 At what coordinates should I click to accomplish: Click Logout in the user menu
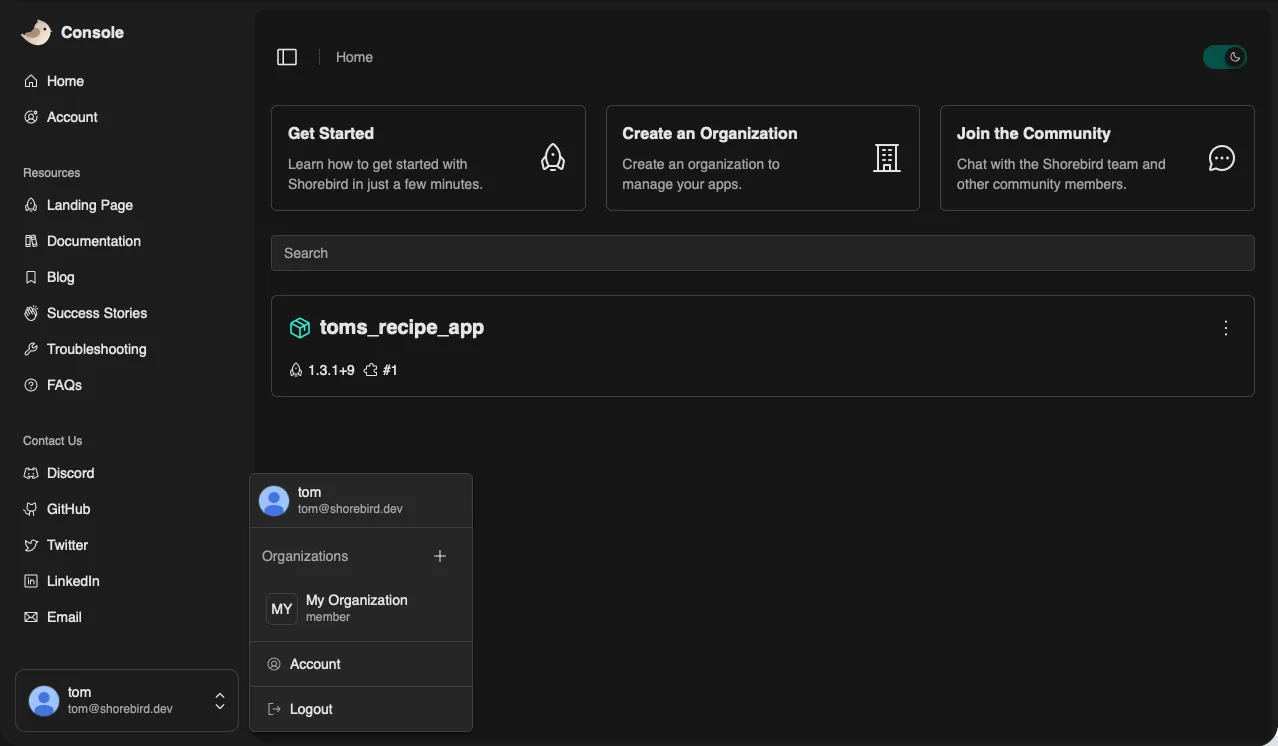(311, 709)
